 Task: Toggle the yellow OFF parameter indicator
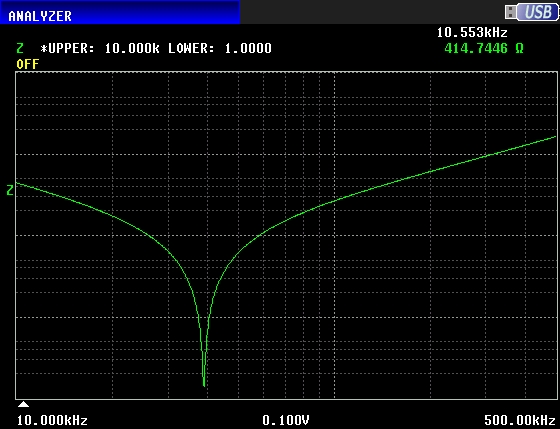point(28,64)
